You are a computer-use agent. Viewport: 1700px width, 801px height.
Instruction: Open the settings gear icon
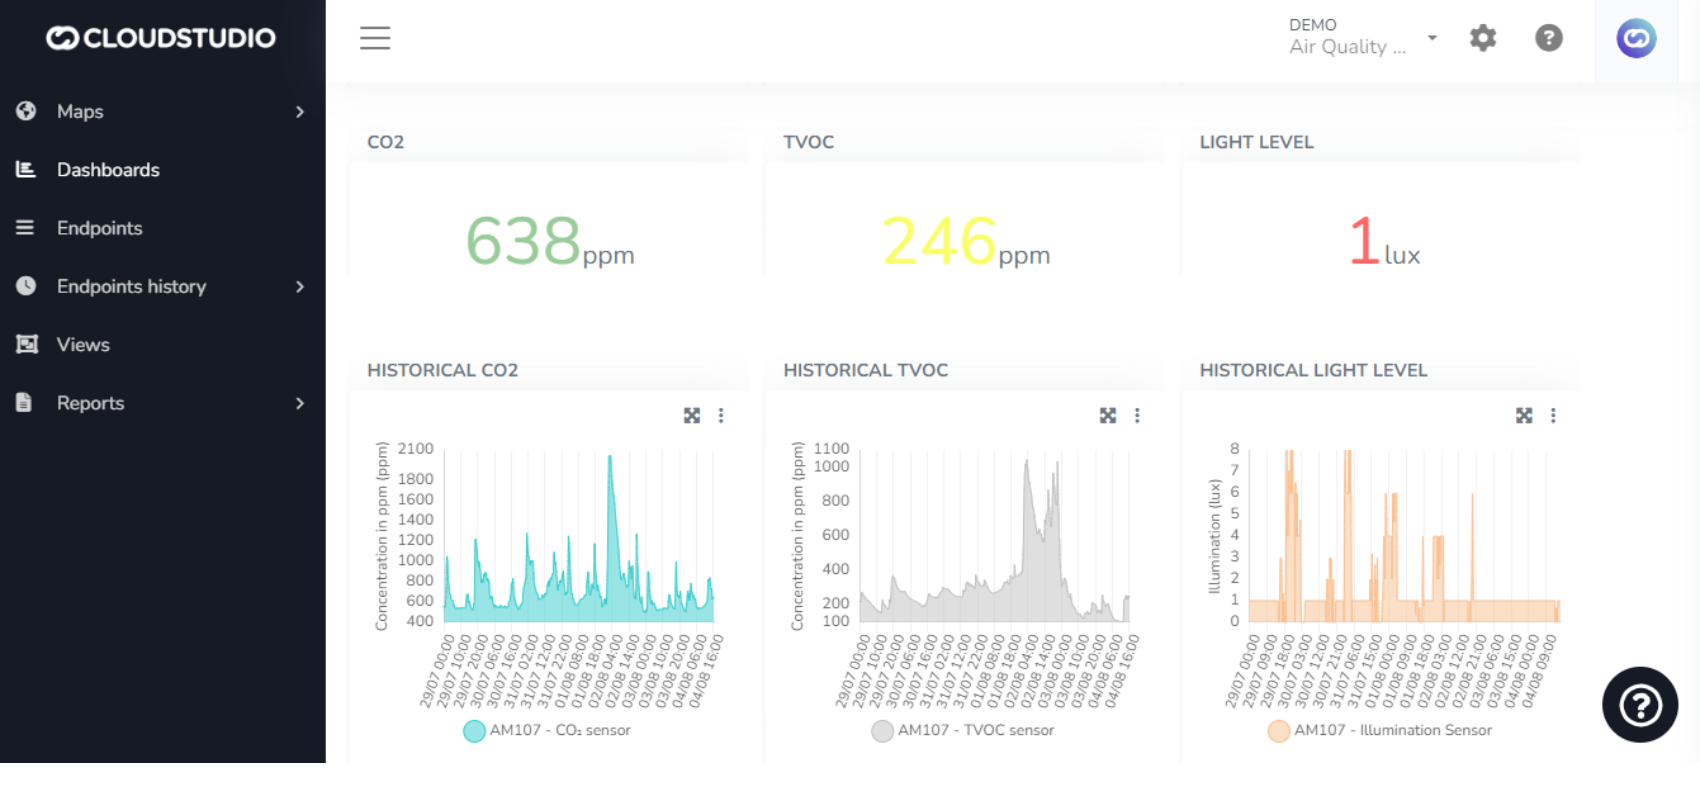(1483, 38)
